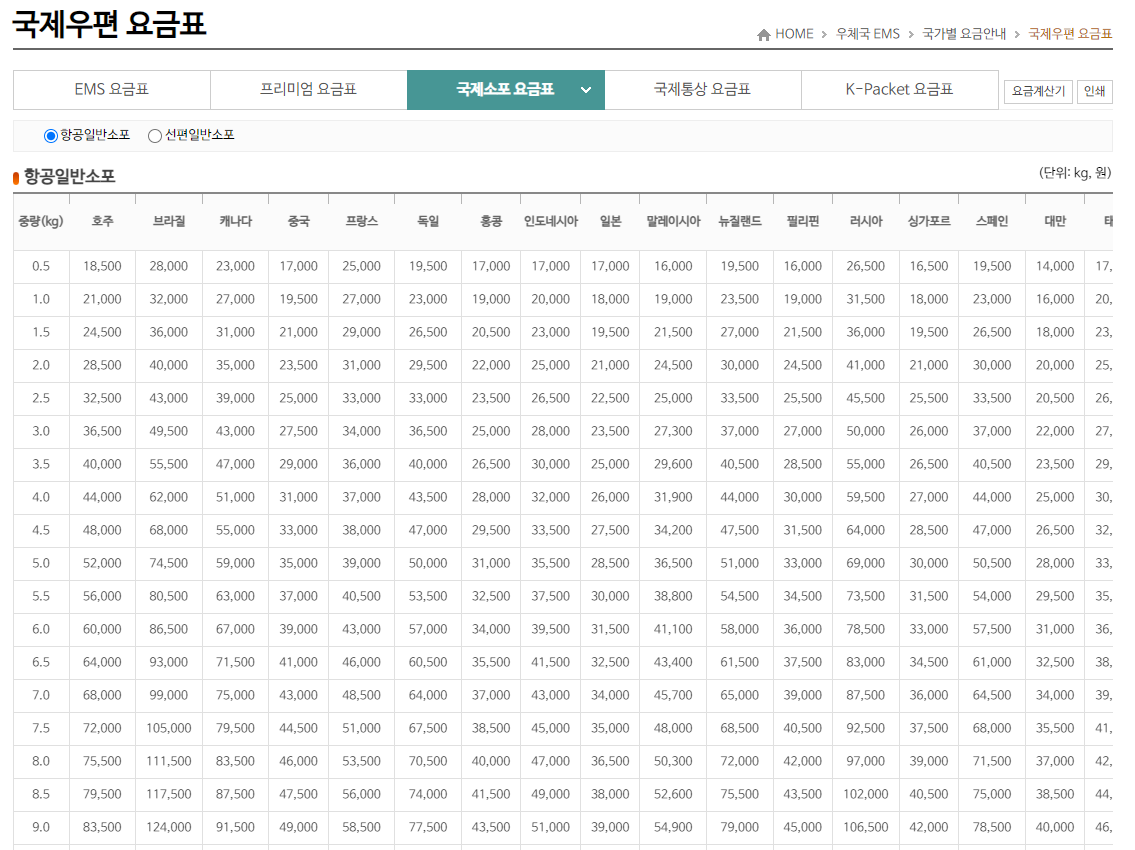Open the HOME breadcrumb link

coord(794,34)
